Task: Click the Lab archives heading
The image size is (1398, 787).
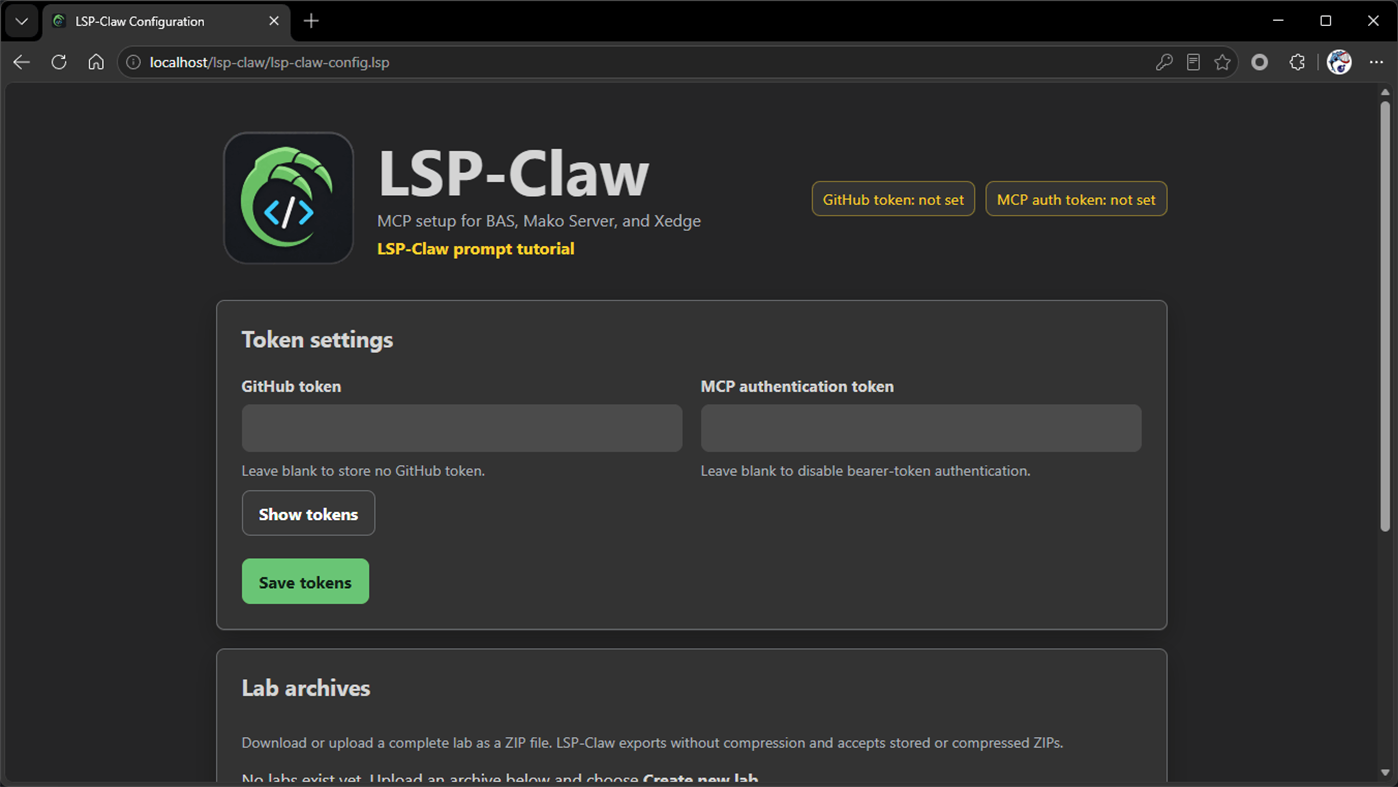Action: click(x=306, y=688)
